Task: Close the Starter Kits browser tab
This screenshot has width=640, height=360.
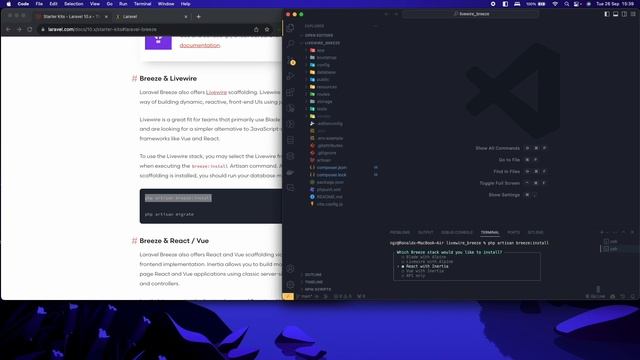Action: click(x=106, y=17)
